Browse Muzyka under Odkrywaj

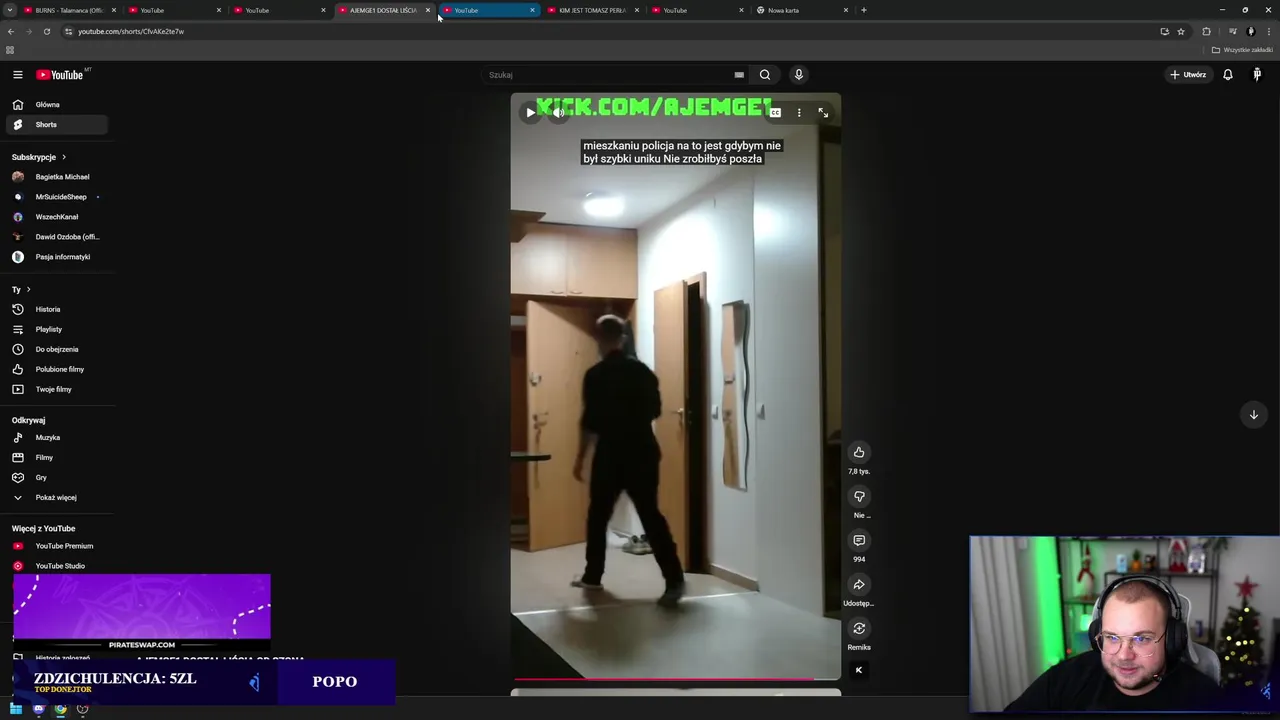(x=55, y=438)
